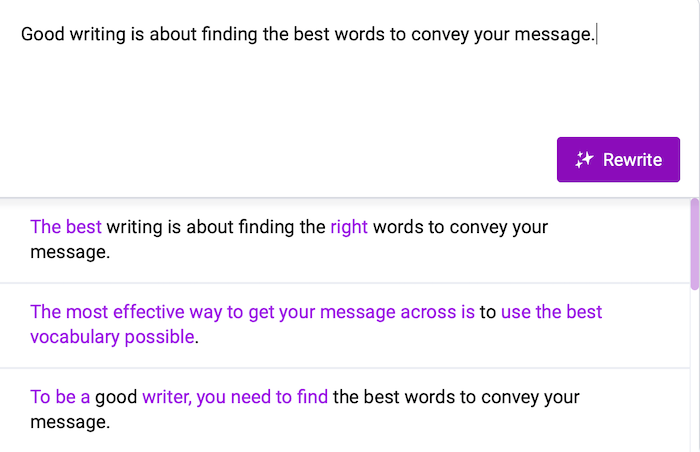Click purple phrase 'writer, you need to find'
700x452 pixels.
click(x=235, y=397)
